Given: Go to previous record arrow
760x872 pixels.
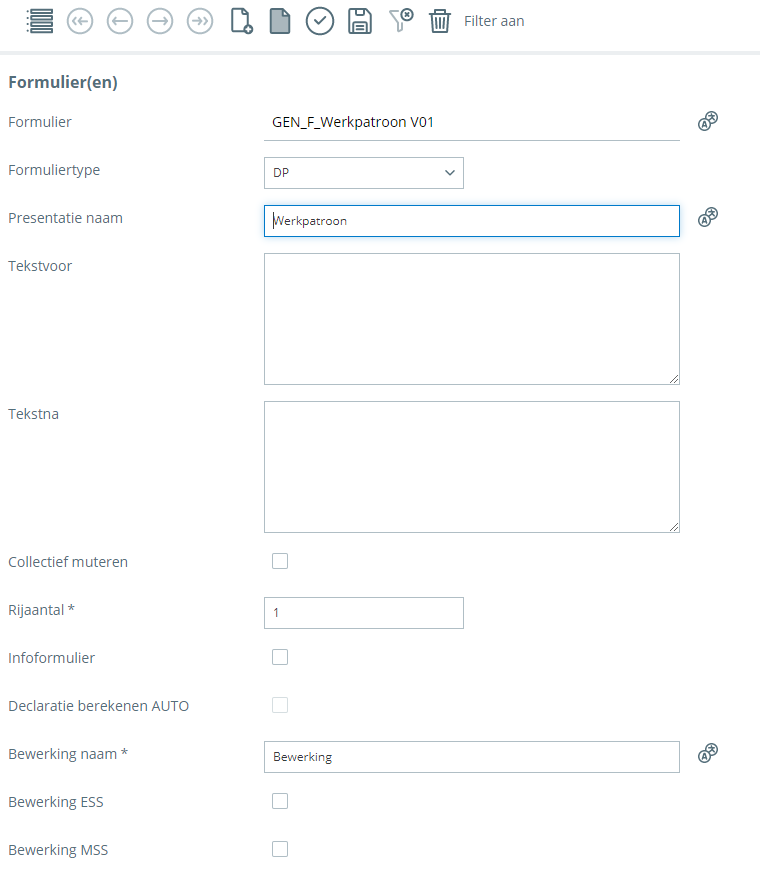Looking at the screenshot, I should (120, 21).
